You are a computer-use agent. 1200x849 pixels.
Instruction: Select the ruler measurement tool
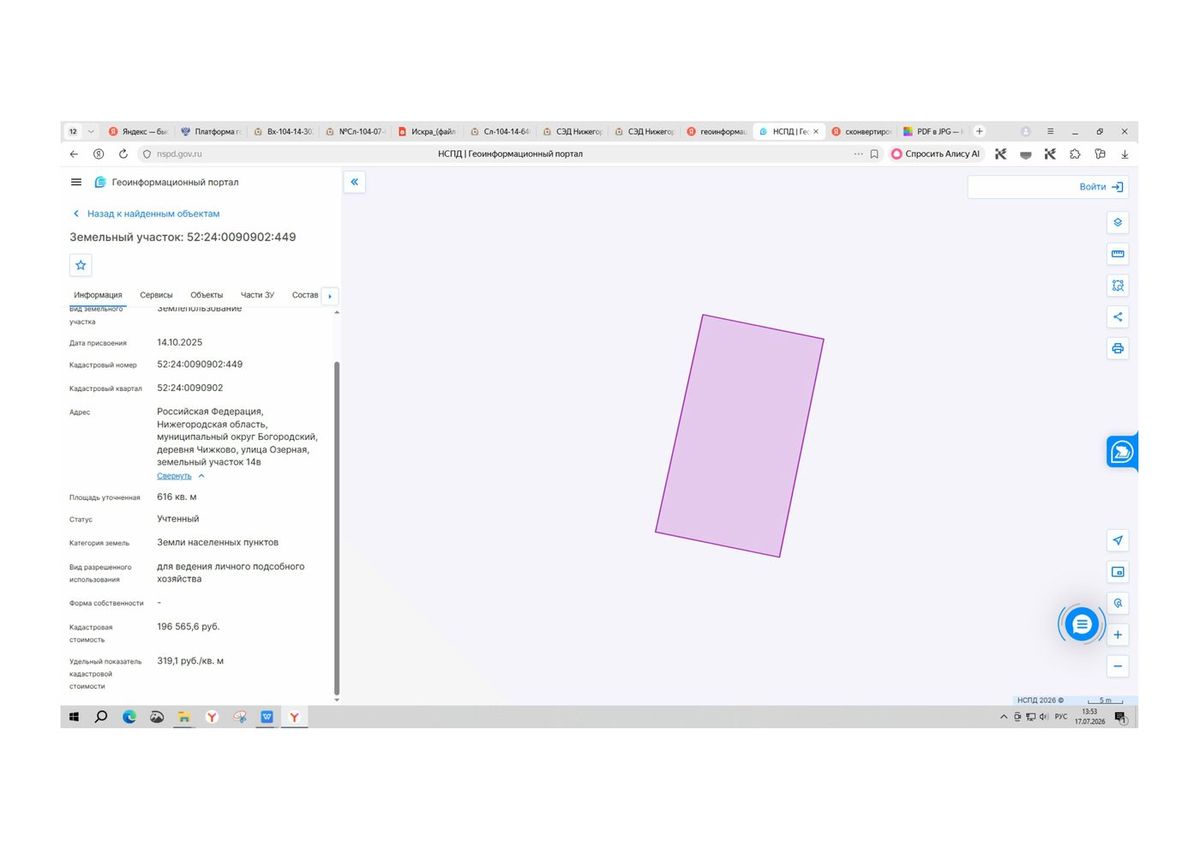pos(1118,254)
